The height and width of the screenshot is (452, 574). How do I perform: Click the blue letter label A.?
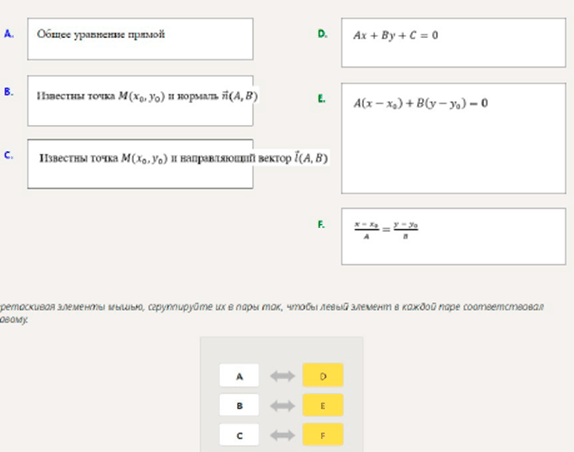(9, 34)
